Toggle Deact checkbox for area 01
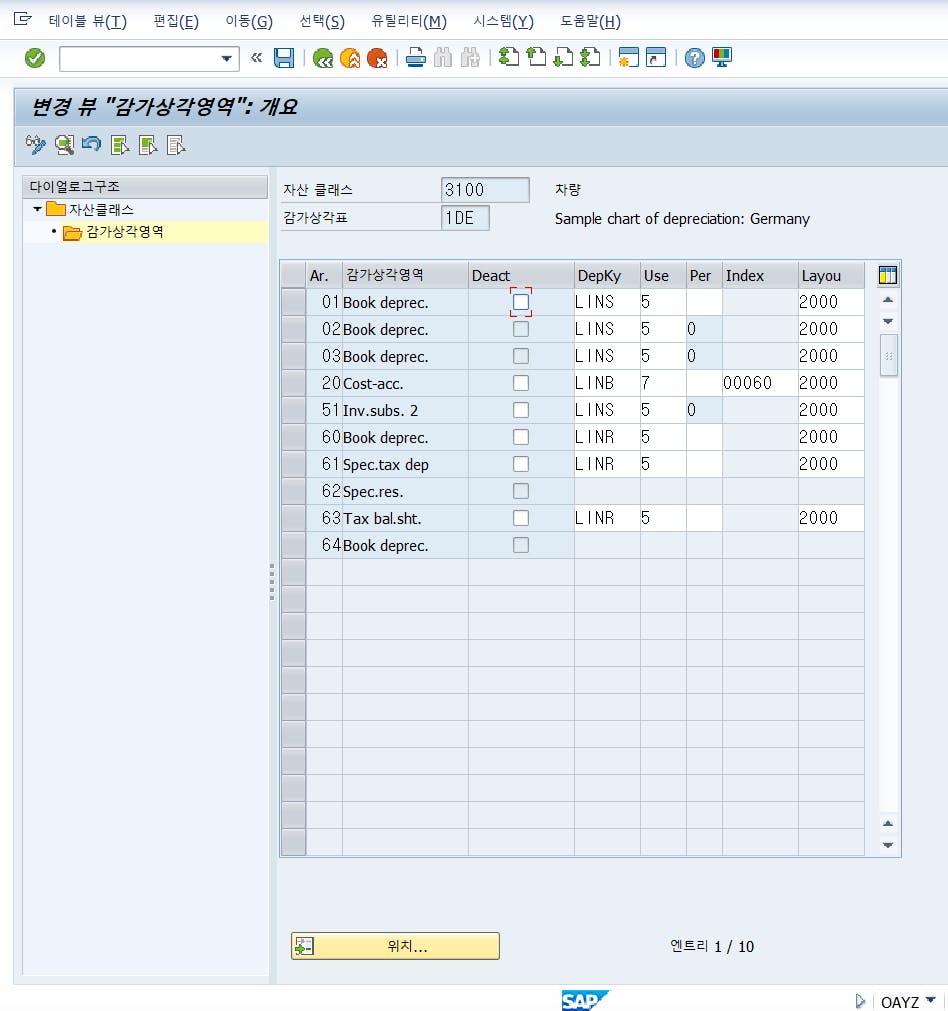Screen dimensions: 948x1011 click(521, 302)
